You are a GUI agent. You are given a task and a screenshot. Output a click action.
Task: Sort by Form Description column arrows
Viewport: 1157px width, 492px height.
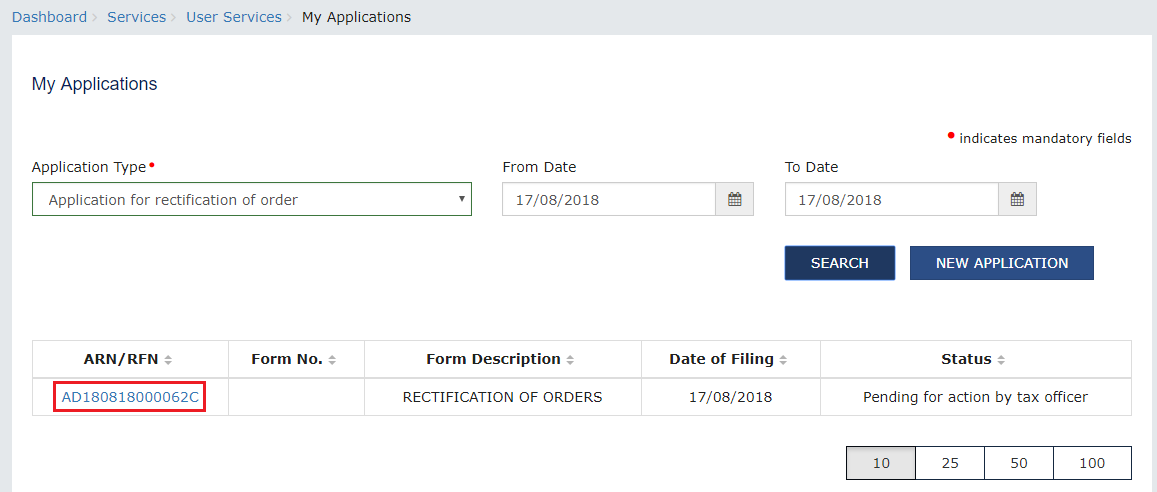[570, 360]
